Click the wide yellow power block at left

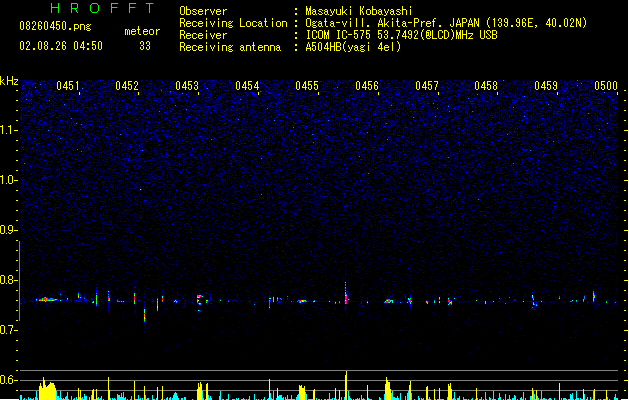tap(47, 391)
